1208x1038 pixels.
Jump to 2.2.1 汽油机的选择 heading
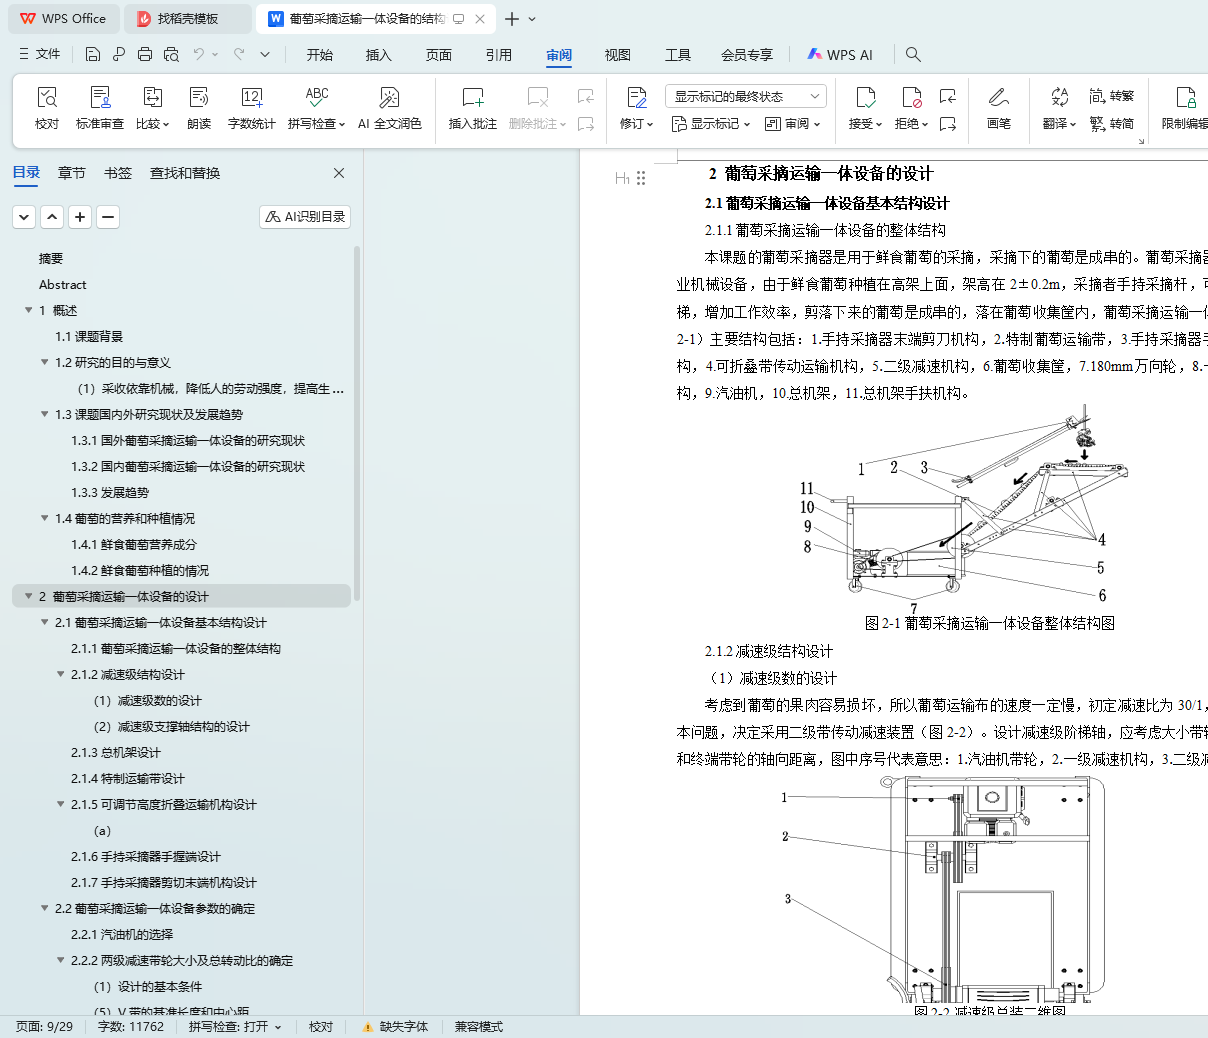coord(122,934)
